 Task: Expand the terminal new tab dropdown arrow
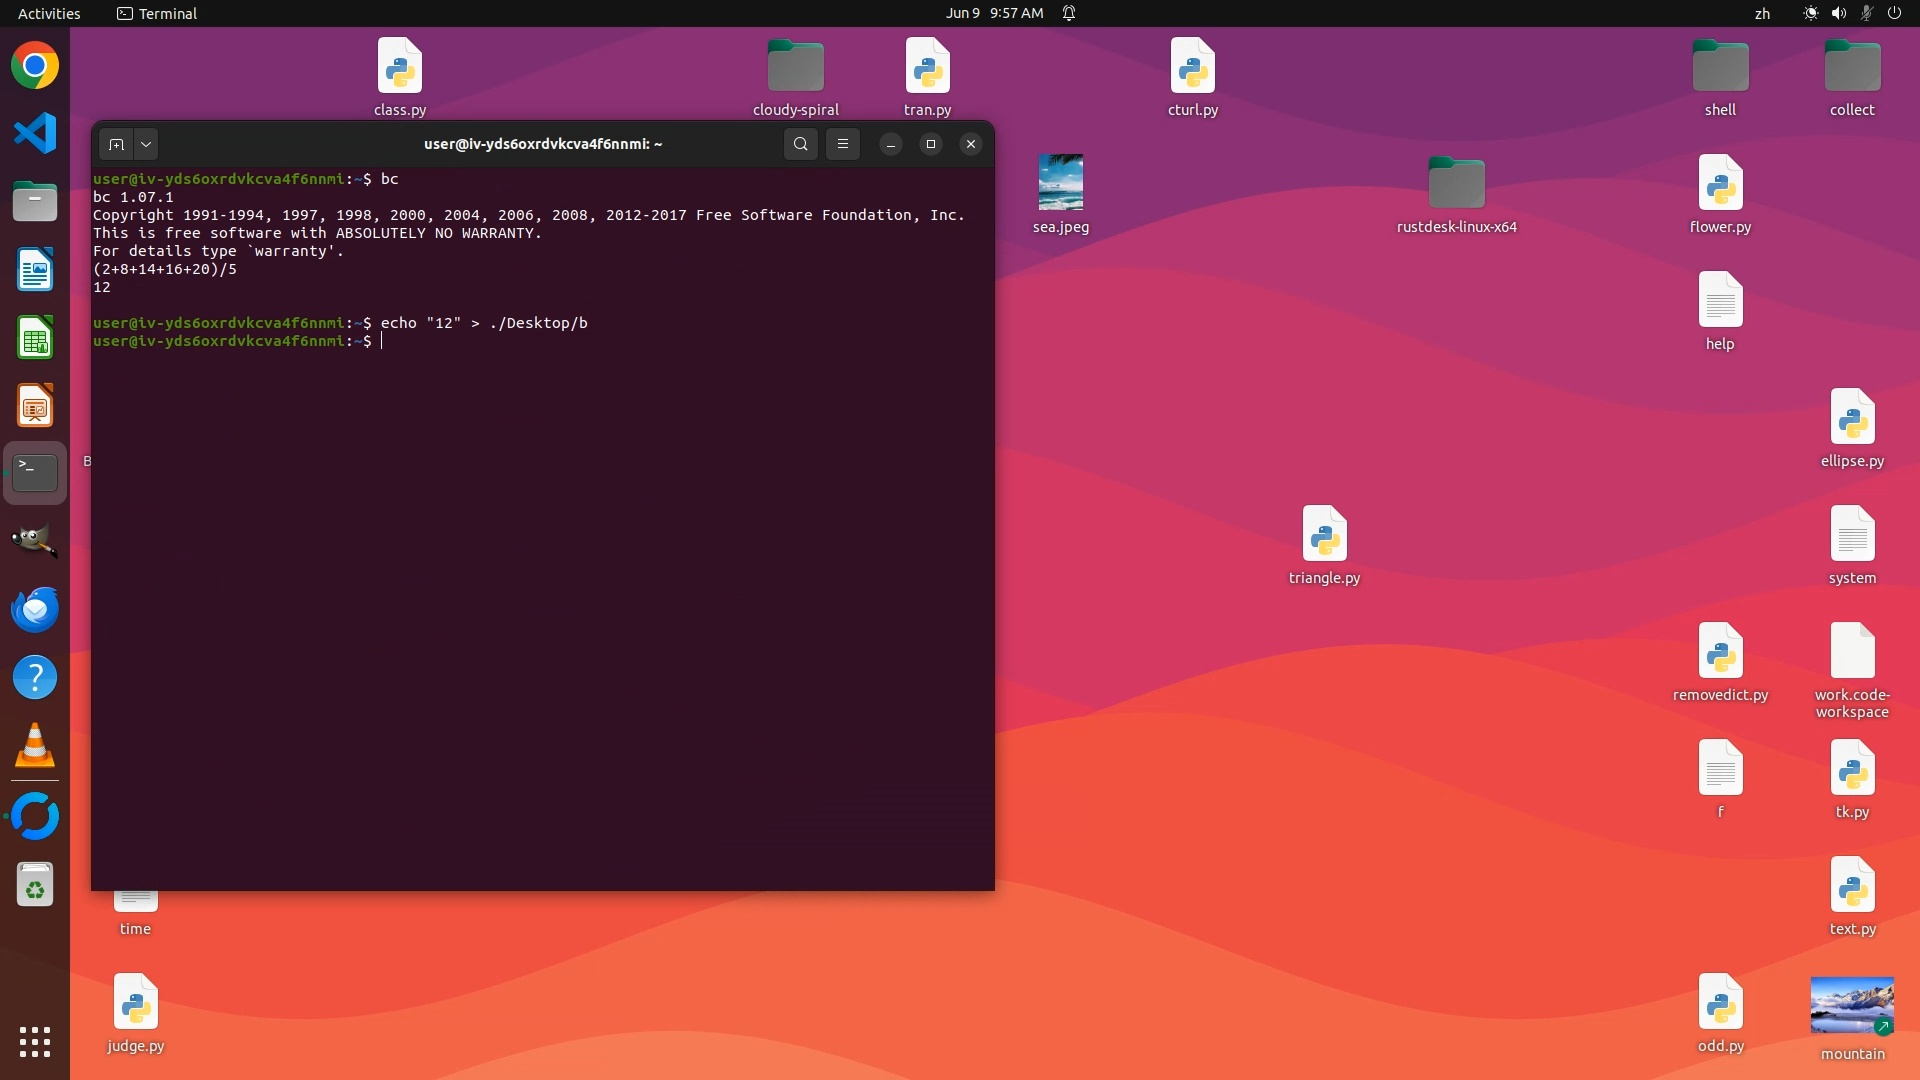click(146, 144)
